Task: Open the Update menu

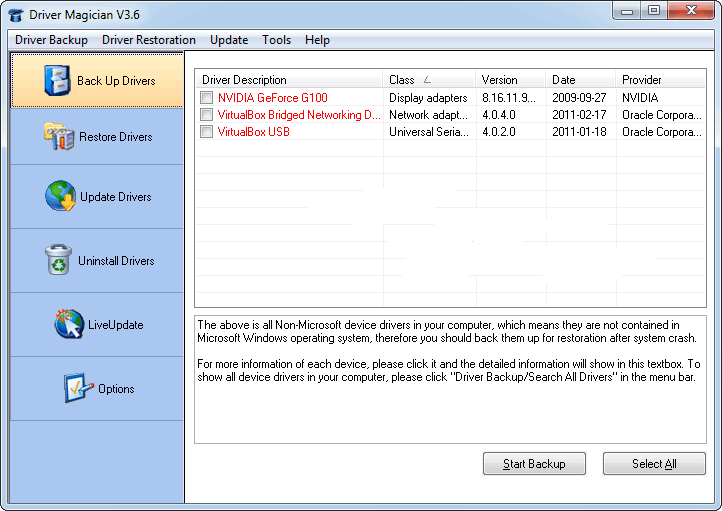Action: [229, 40]
